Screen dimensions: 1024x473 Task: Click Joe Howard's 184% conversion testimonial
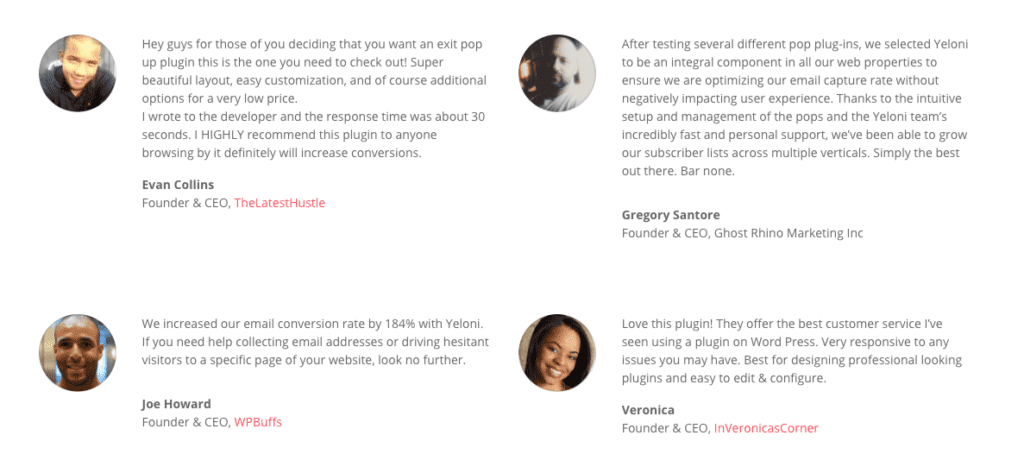point(312,341)
